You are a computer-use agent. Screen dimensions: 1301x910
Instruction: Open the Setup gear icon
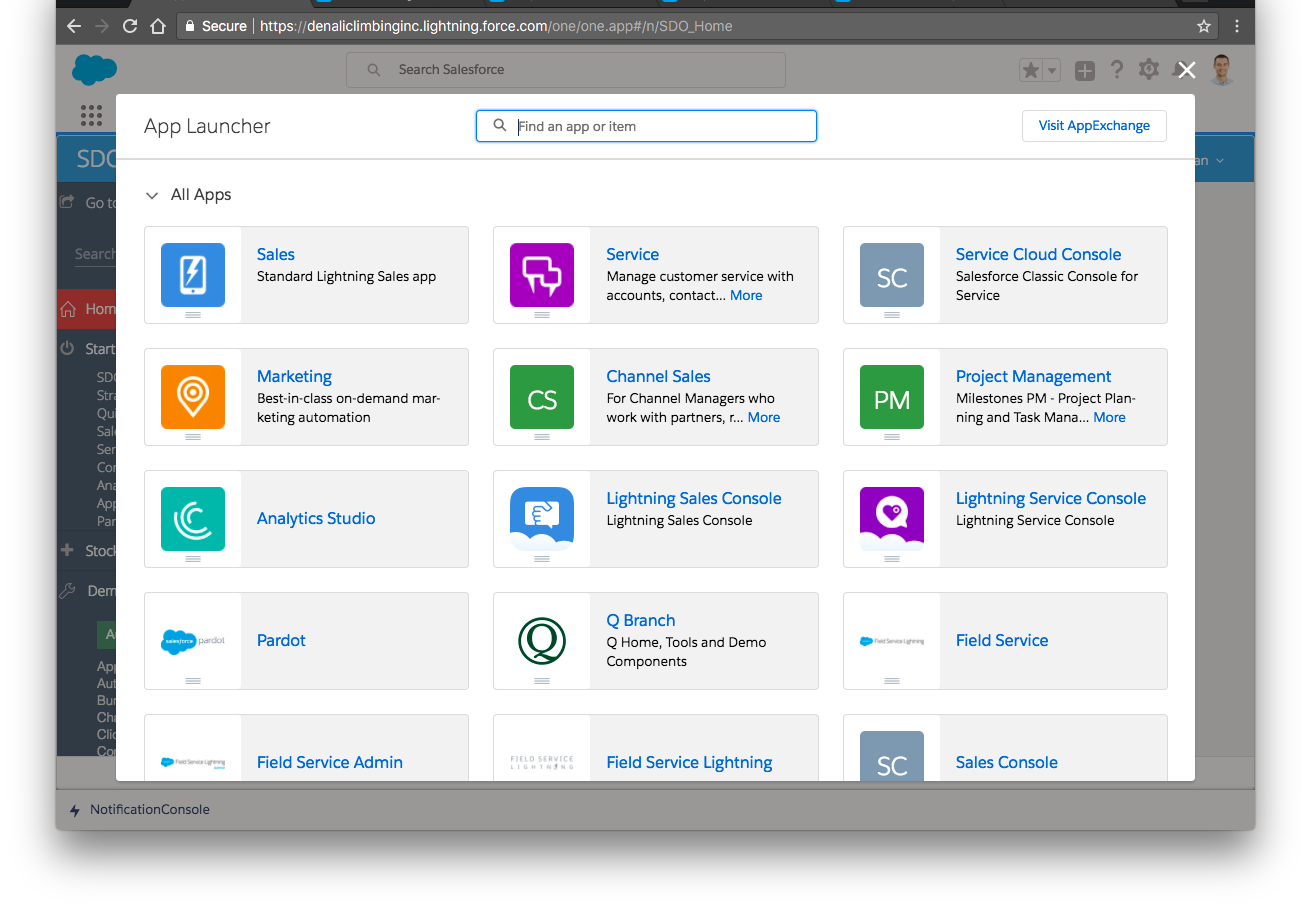pyautogui.click(x=1149, y=69)
